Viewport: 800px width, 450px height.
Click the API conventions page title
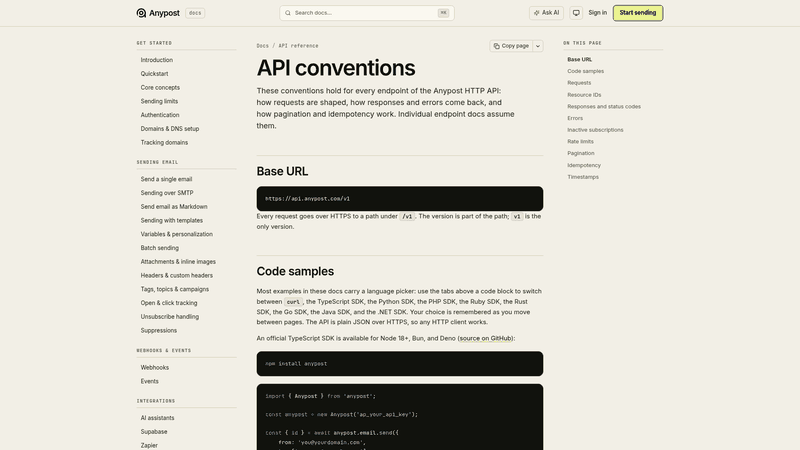tap(336, 68)
